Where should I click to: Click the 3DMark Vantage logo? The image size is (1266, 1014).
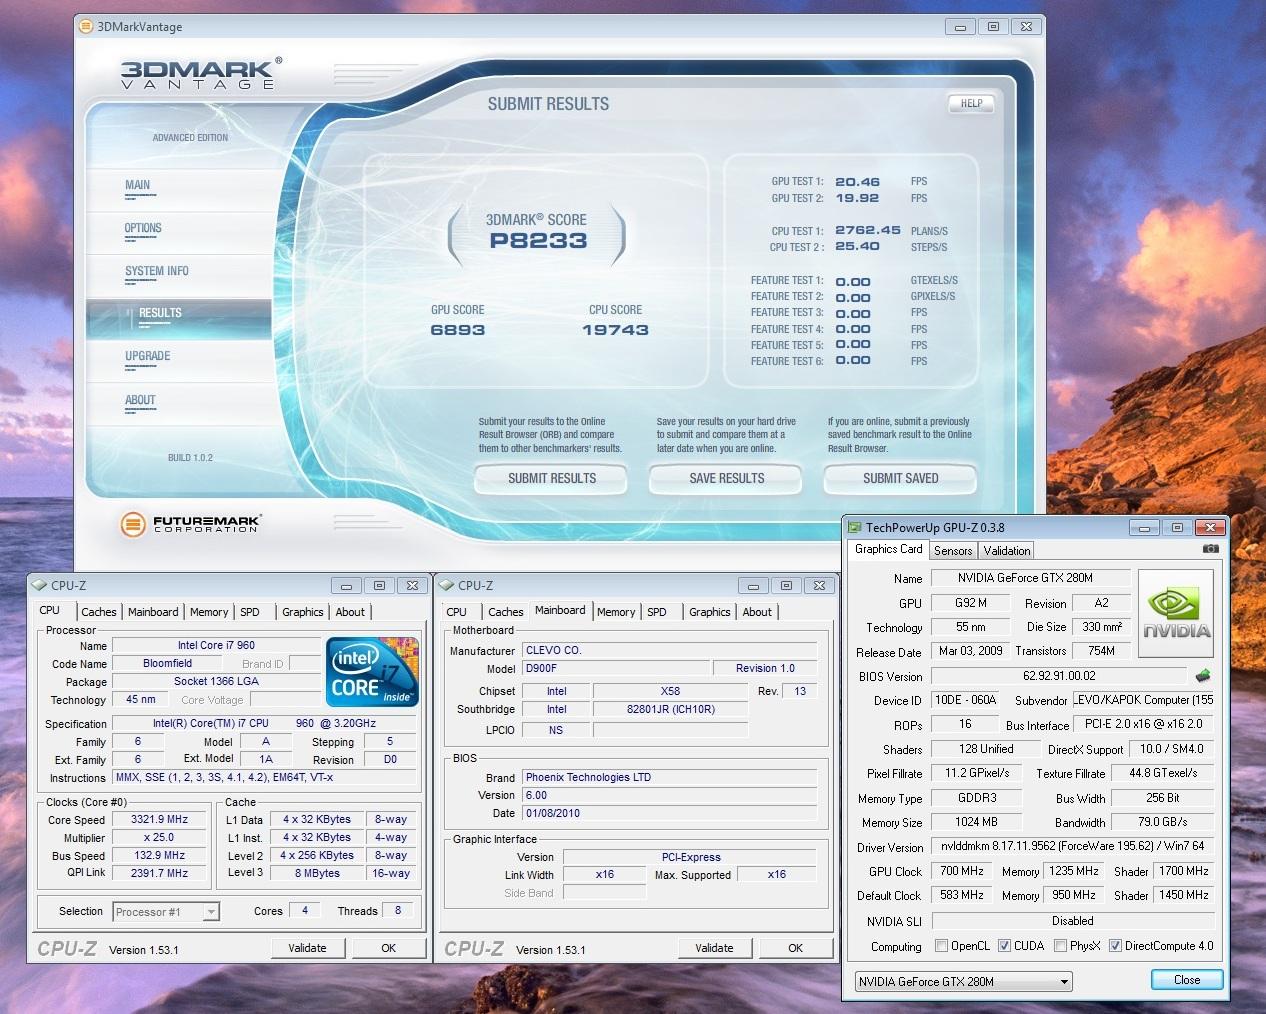(200, 74)
